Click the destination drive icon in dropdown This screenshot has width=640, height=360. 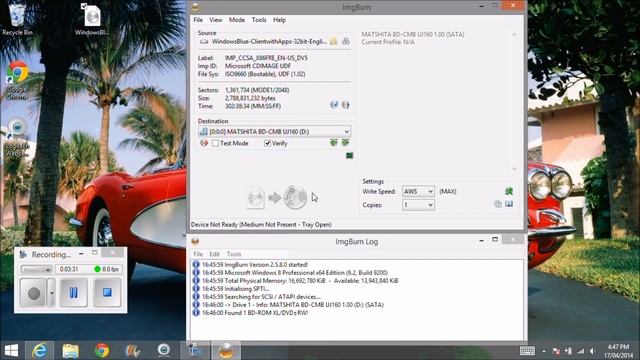[x=203, y=131]
